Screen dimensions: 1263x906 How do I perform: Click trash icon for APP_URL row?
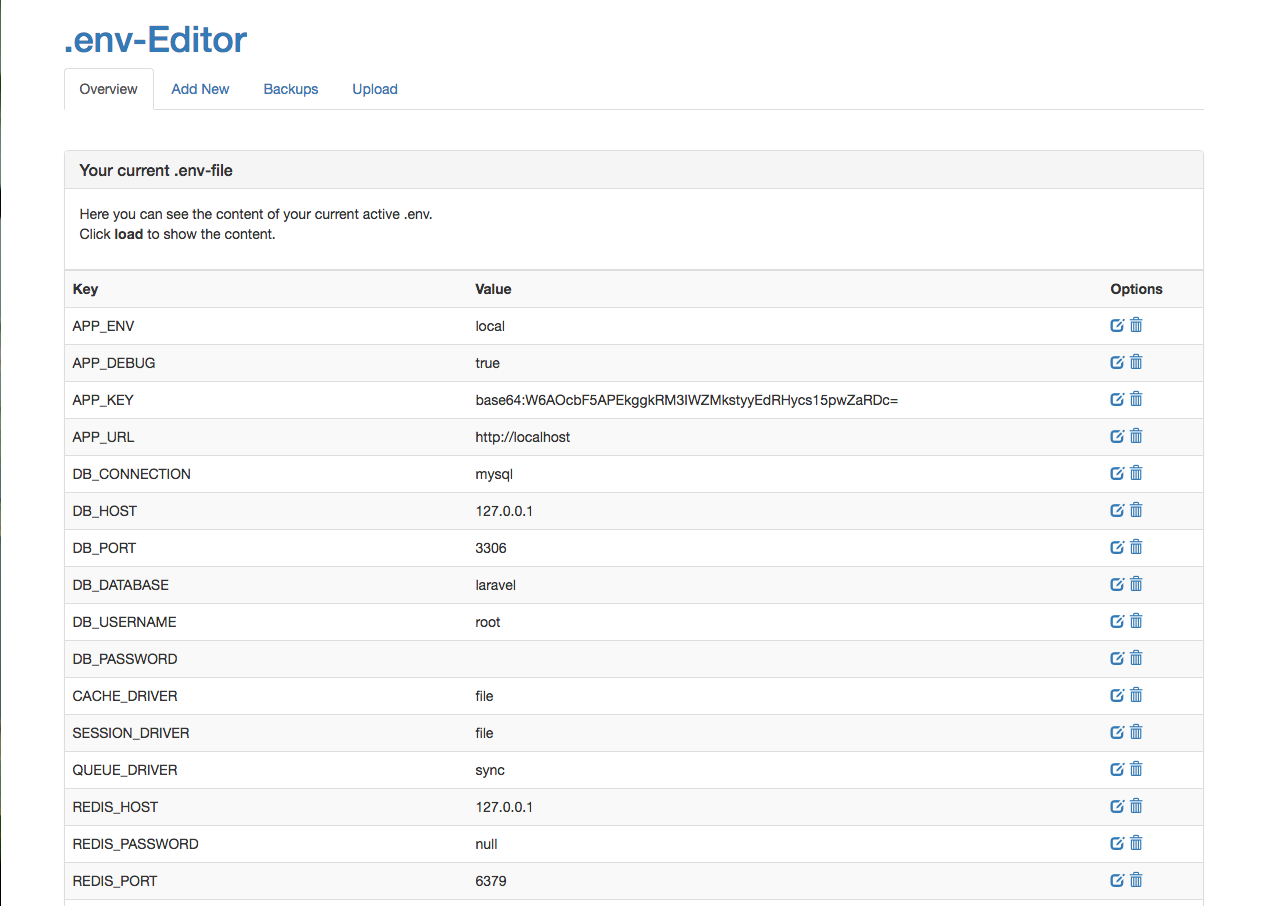point(1136,436)
